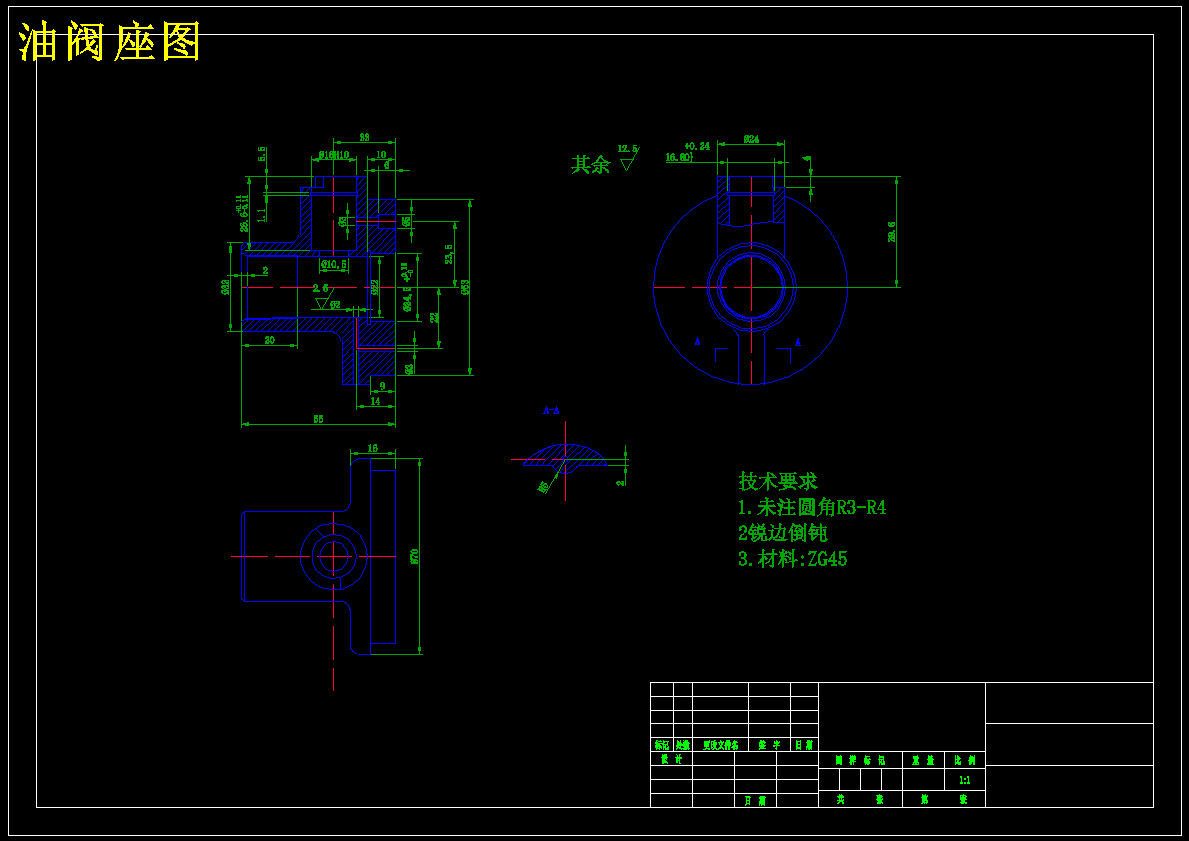
Task: Select the +0.24 tolerance text
Action: coord(697,146)
